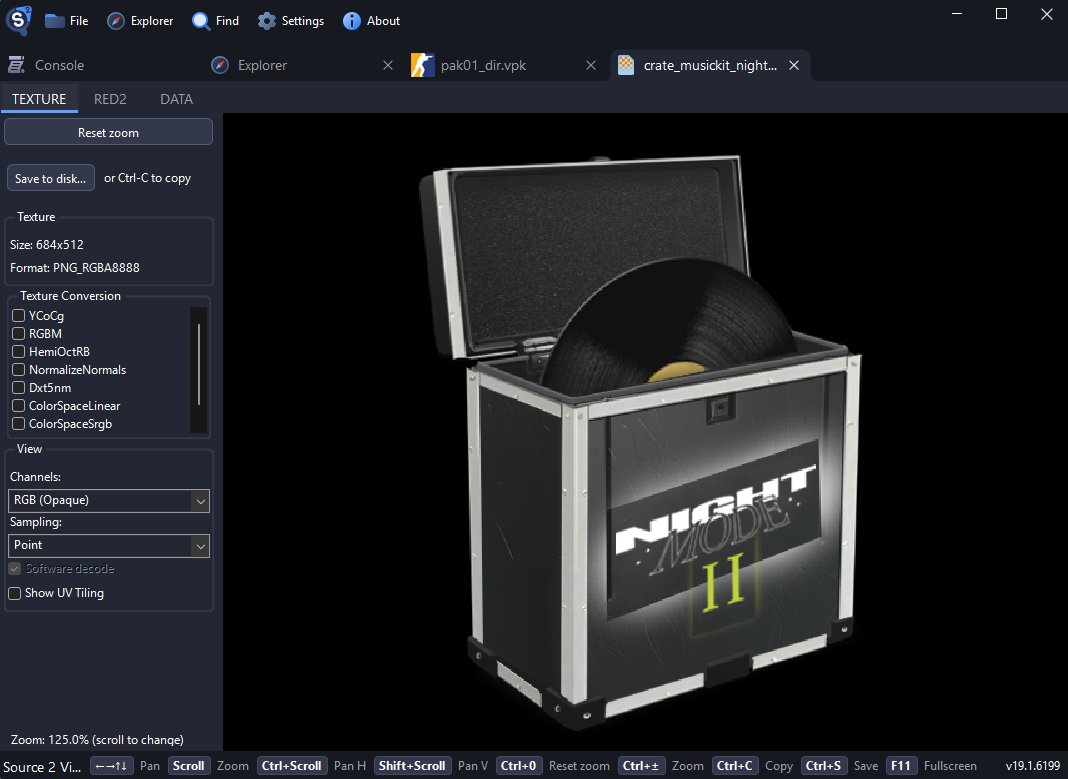Click the About info icon
Image resolution: width=1068 pixels, height=779 pixels.
pyautogui.click(x=351, y=21)
